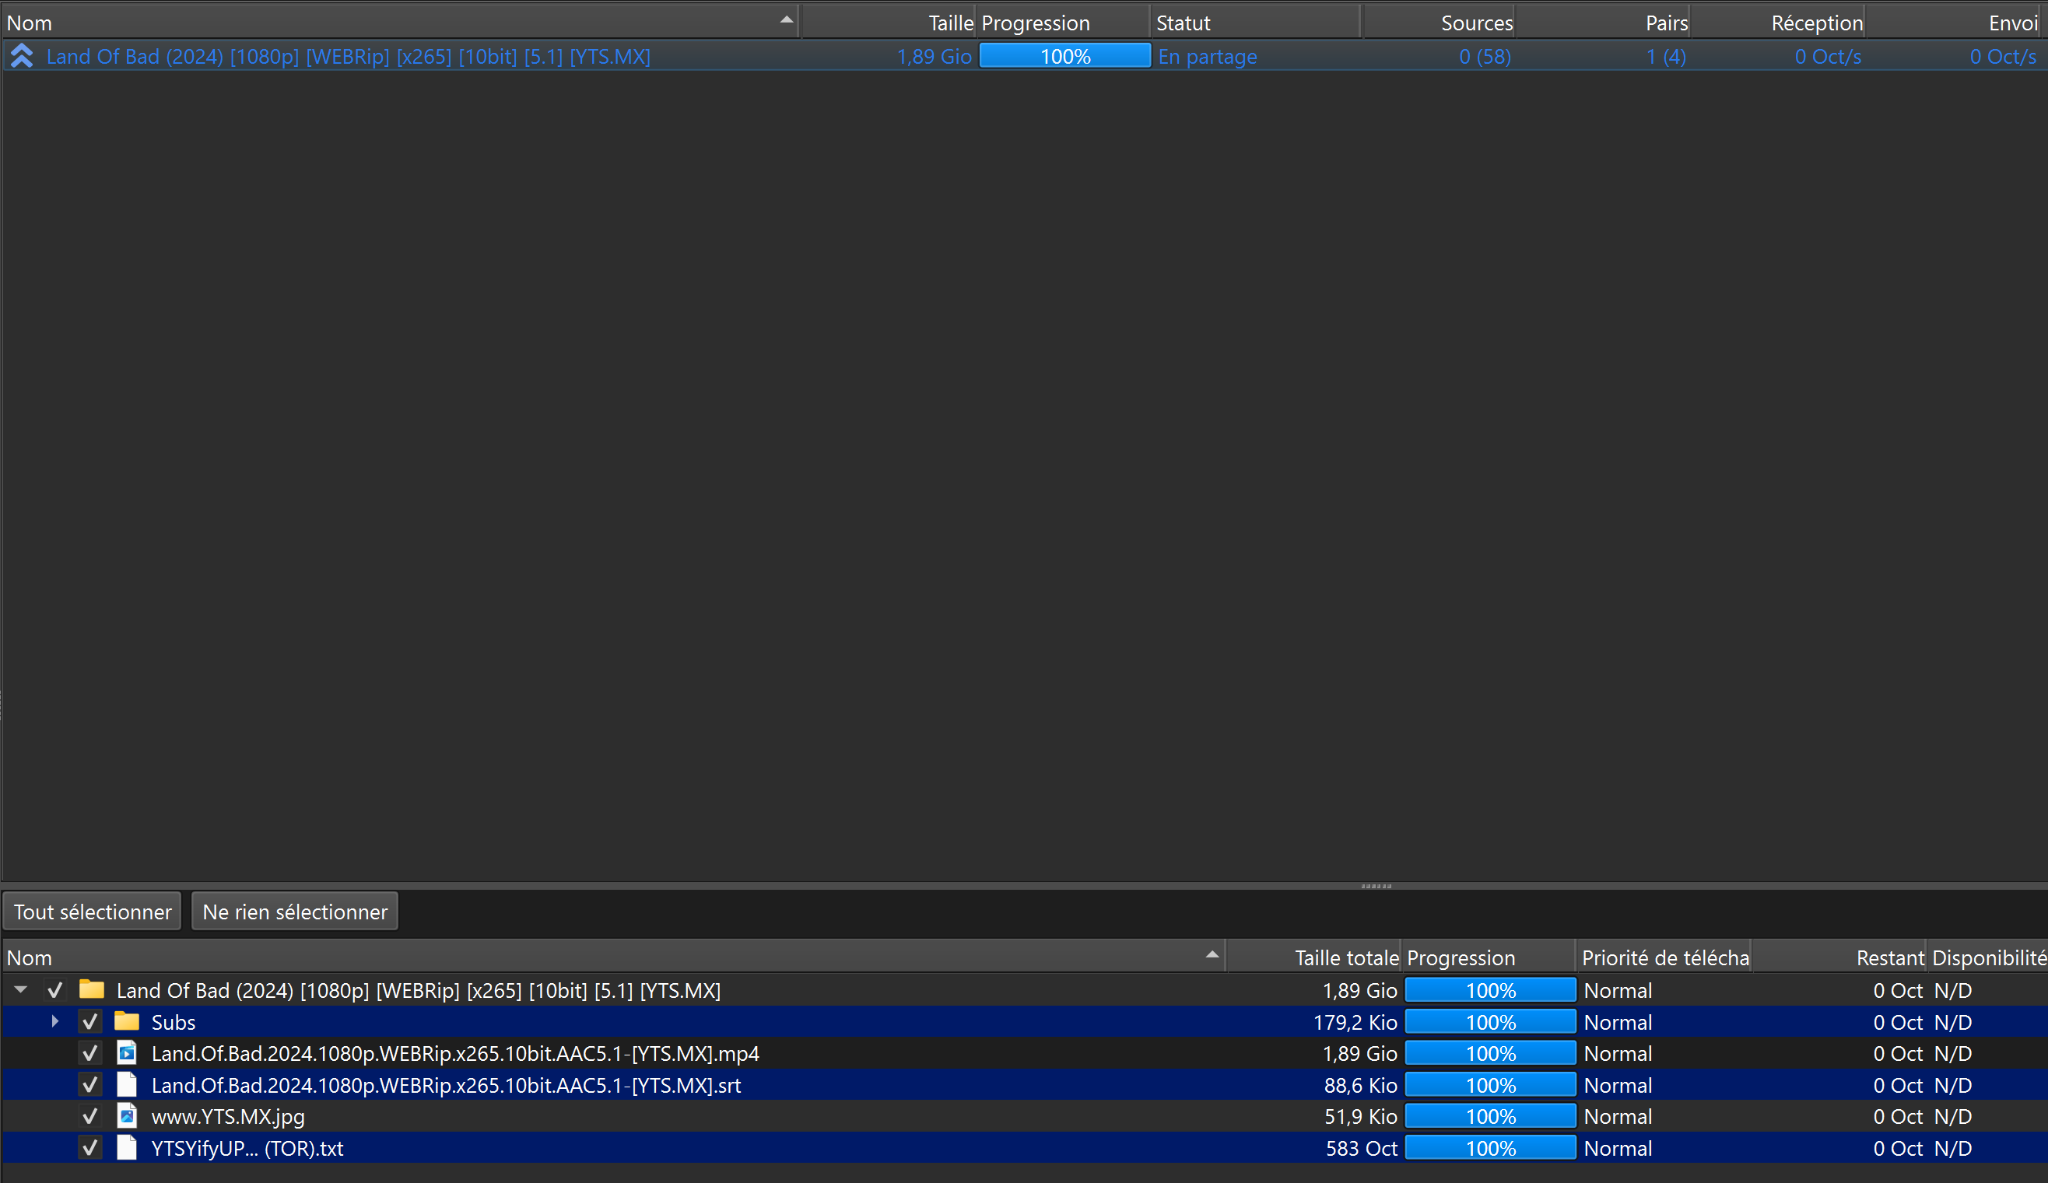Click the Normal priority of root folder
2048x1183 pixels.
coord(1617,990)
